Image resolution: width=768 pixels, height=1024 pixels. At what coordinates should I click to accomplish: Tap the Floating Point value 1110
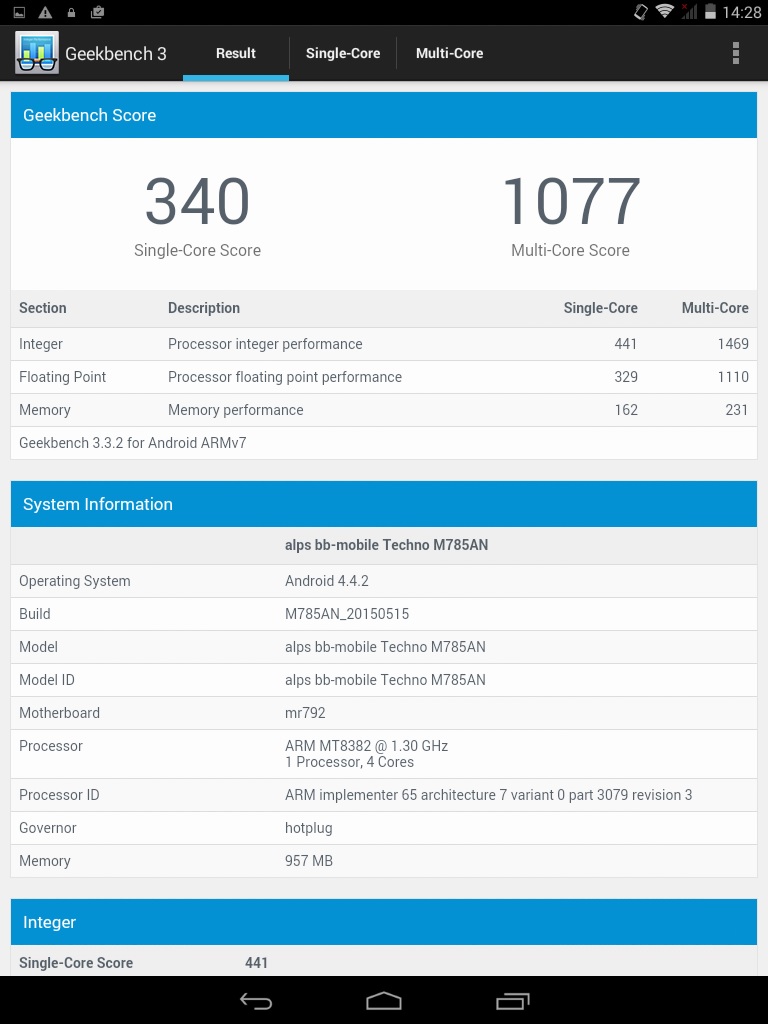(x=733, y=377)
